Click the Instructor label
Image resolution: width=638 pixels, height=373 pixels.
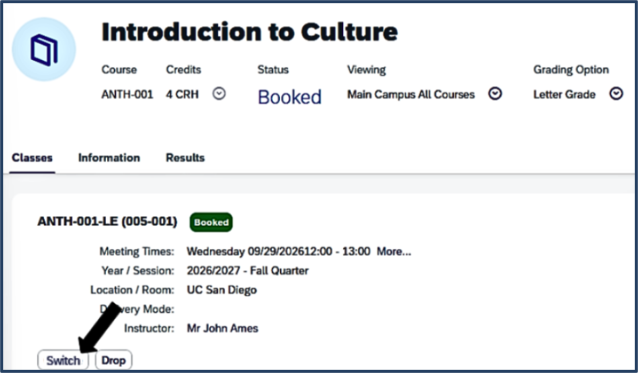tap(149, 328)
